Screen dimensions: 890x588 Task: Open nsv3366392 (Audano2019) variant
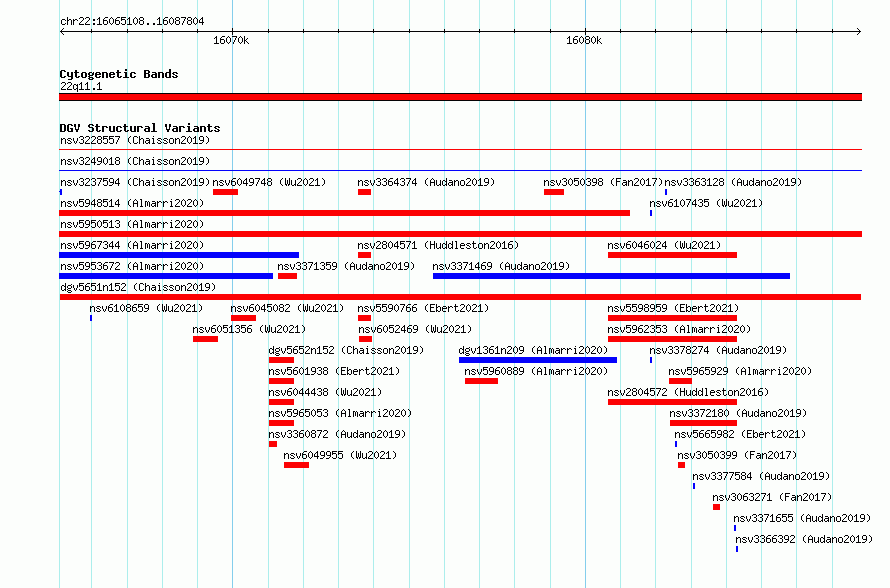[804, 539]
